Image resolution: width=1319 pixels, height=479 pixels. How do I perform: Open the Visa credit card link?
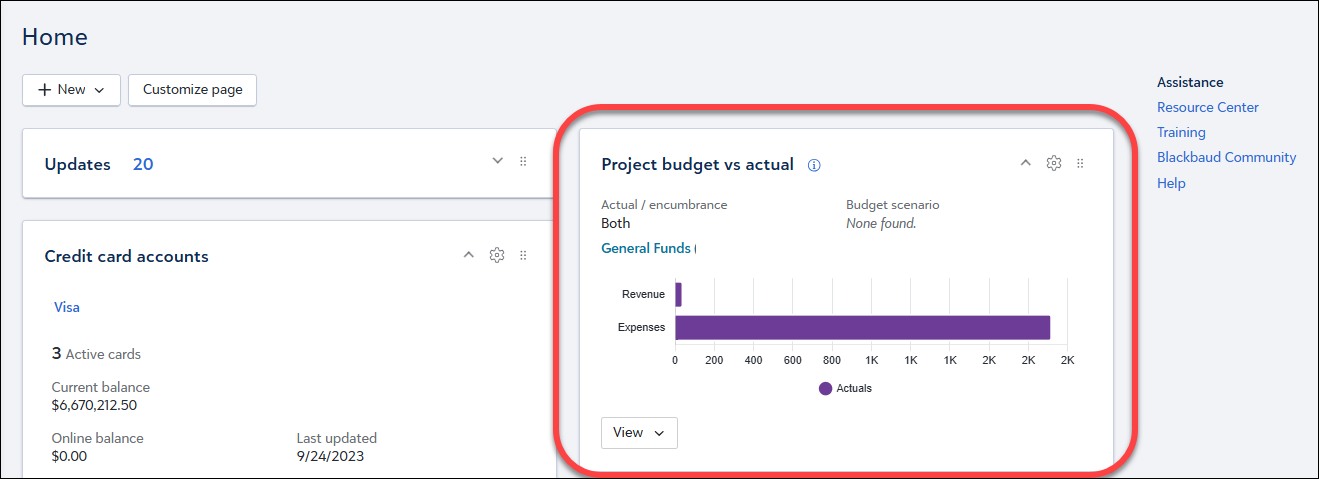[x=67, y=308]
